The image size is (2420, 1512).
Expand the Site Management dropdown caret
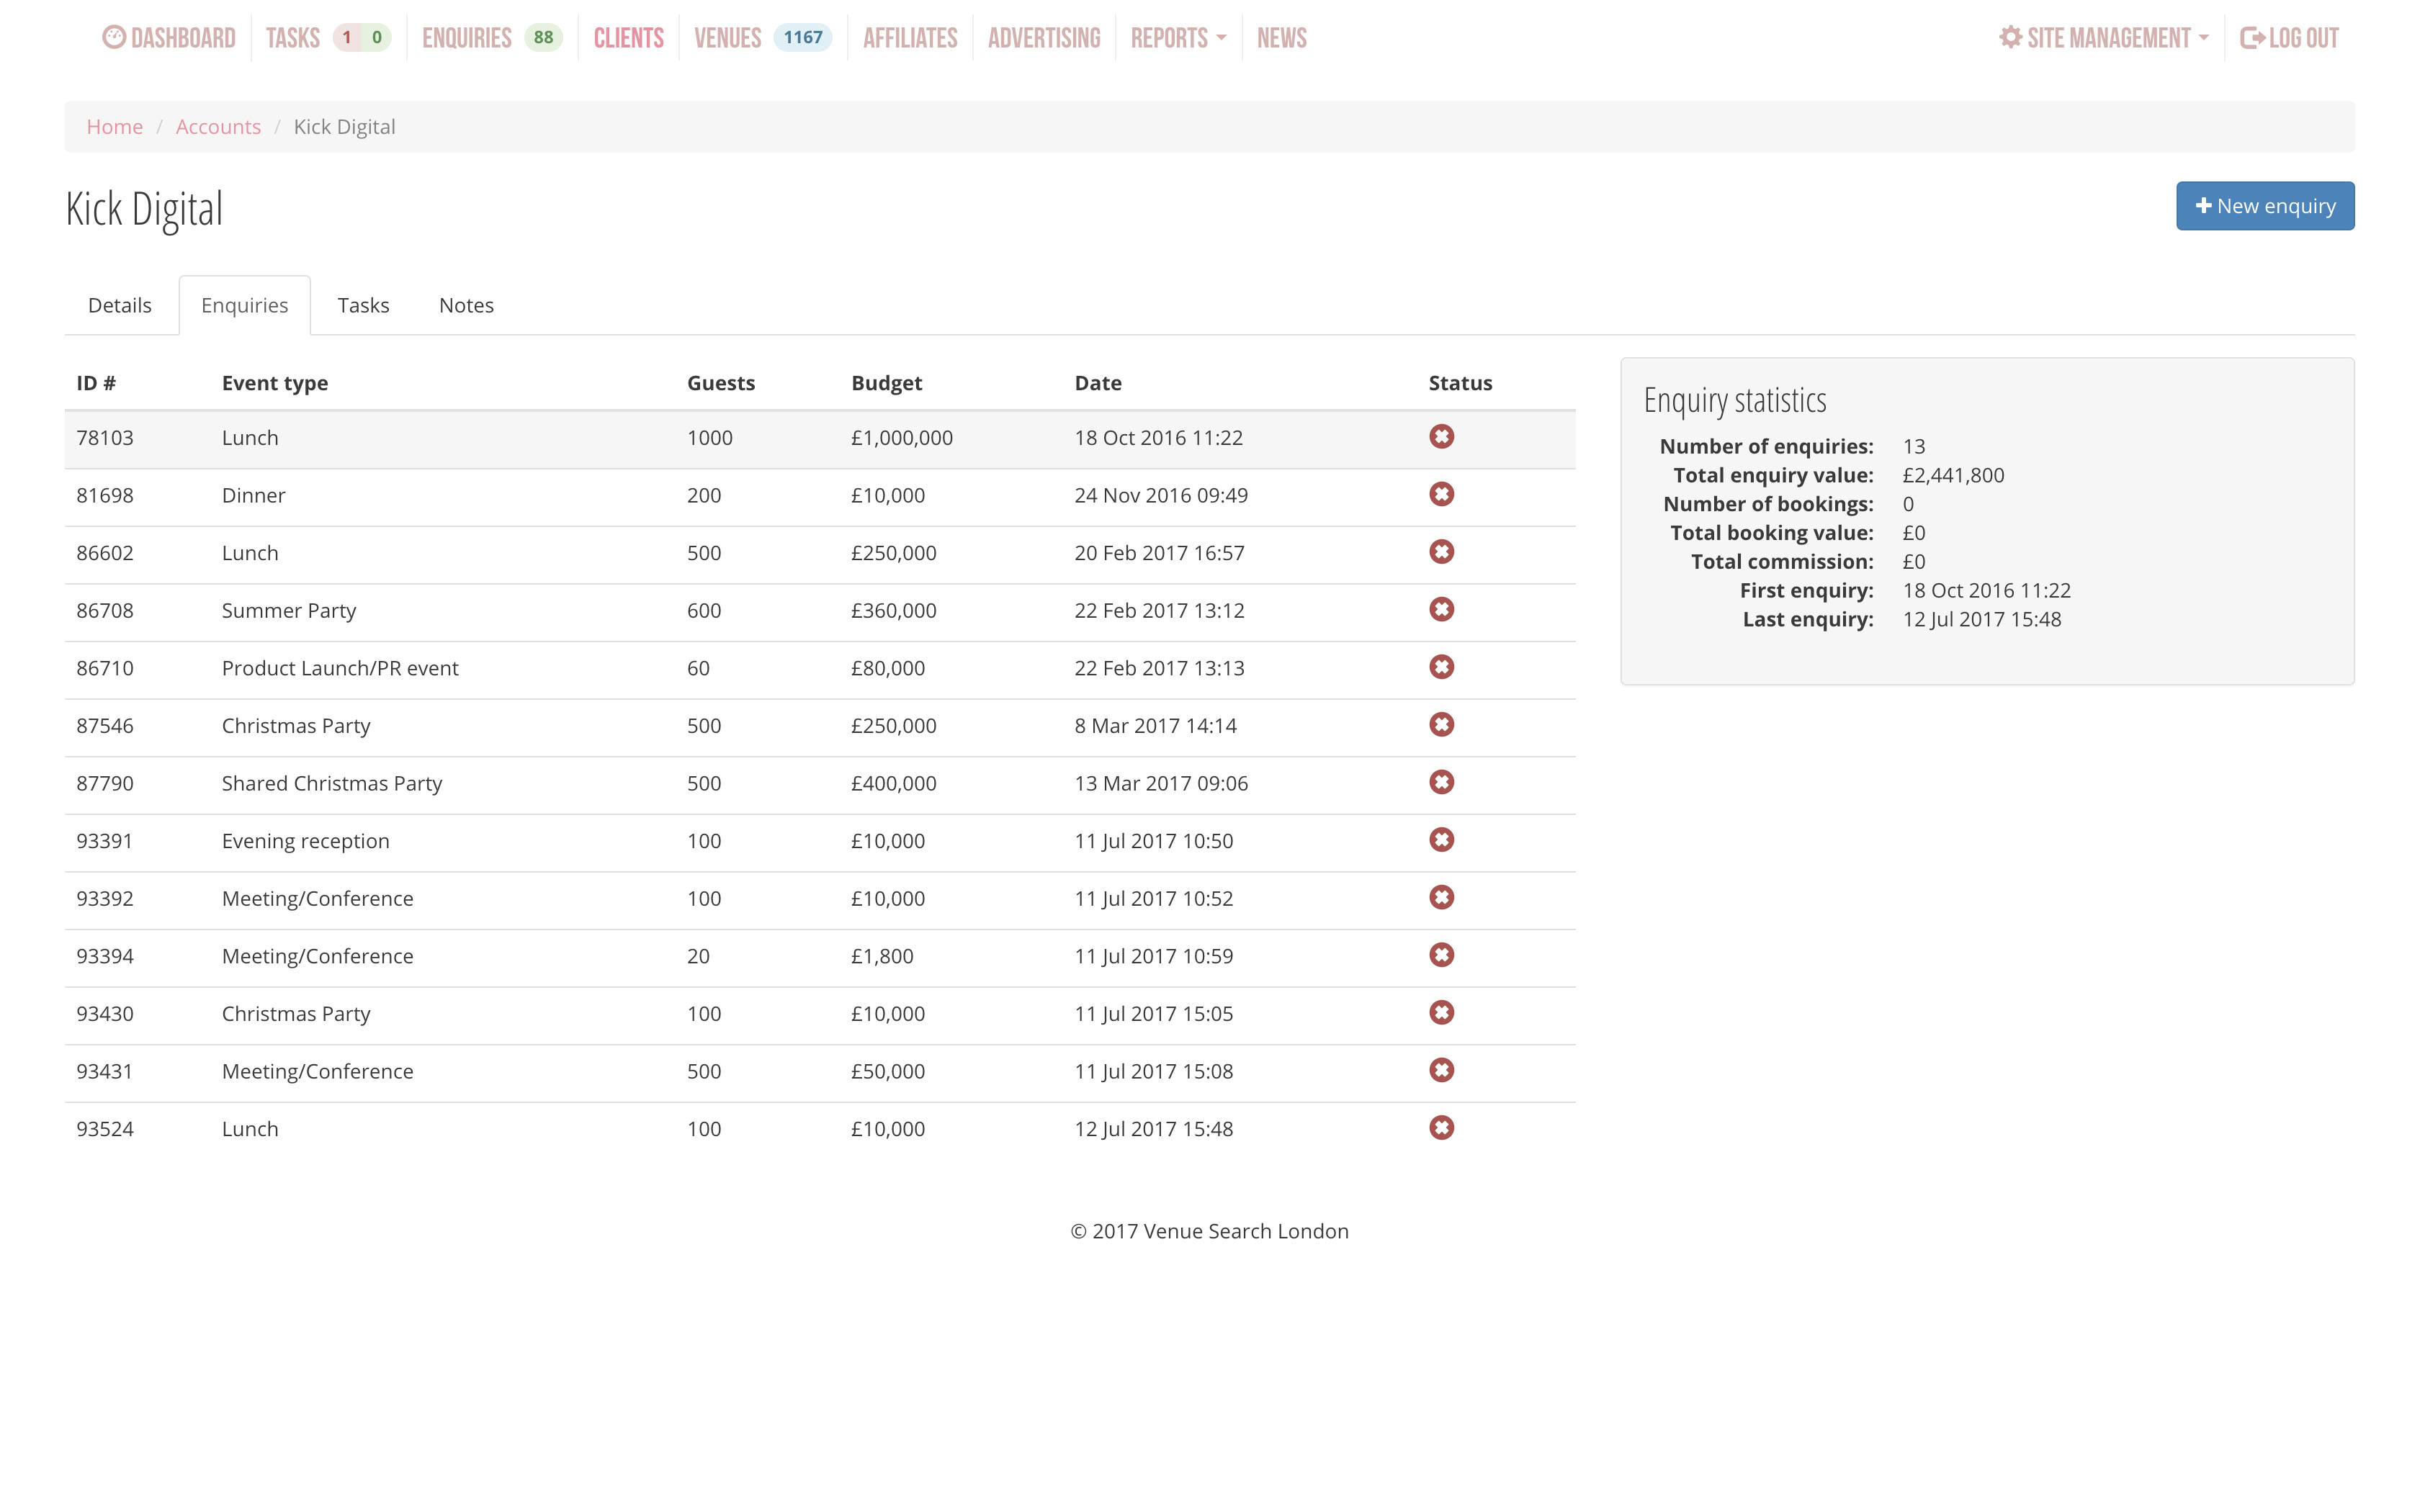[2204, 38]
